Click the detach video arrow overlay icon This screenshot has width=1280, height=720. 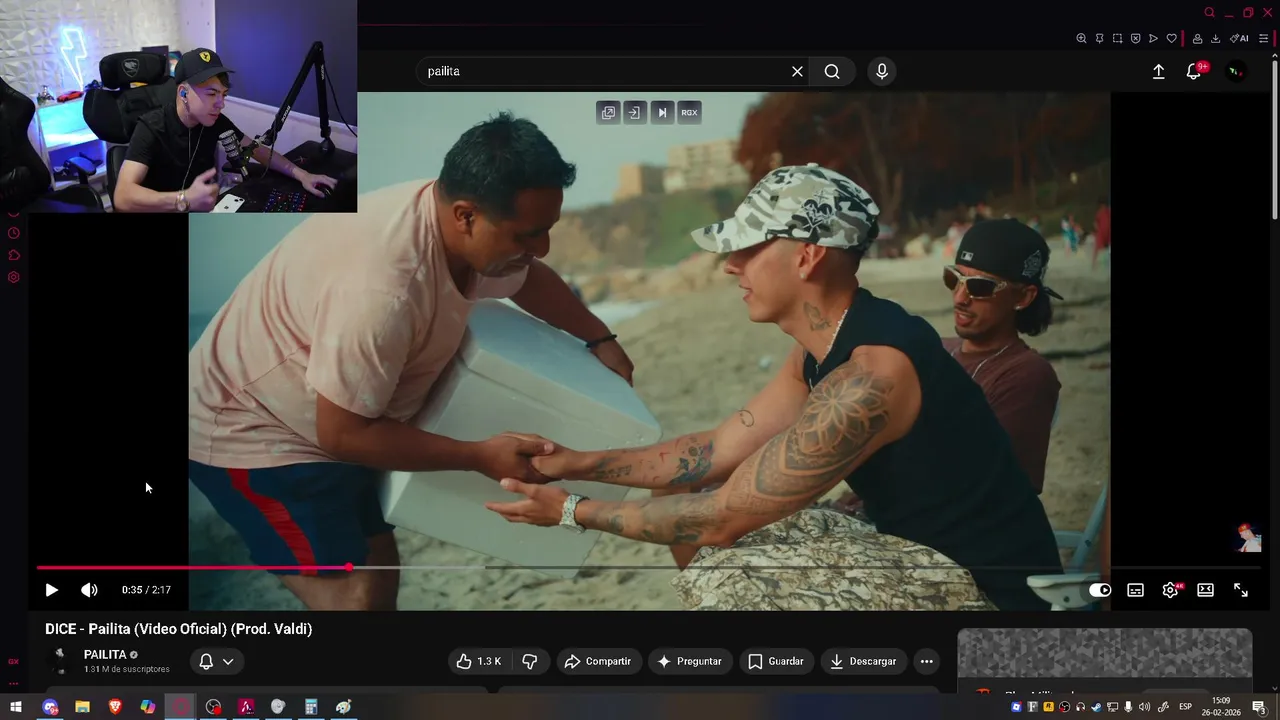(x=634, y=113)
